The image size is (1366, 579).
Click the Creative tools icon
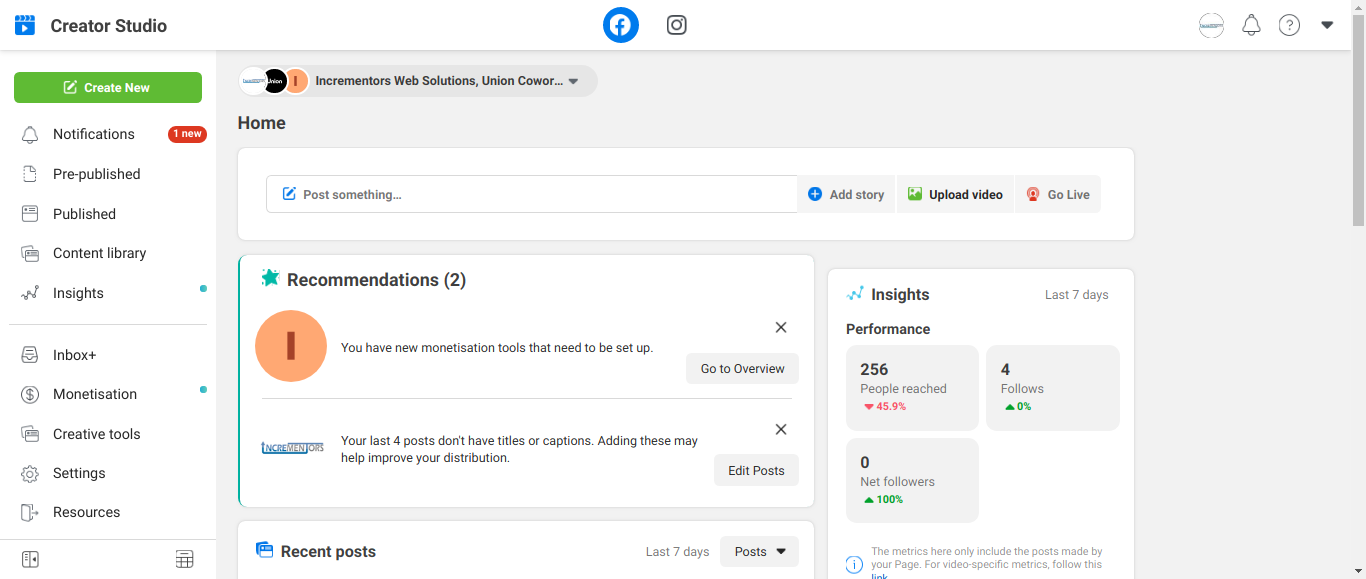(x=30, y=434)
